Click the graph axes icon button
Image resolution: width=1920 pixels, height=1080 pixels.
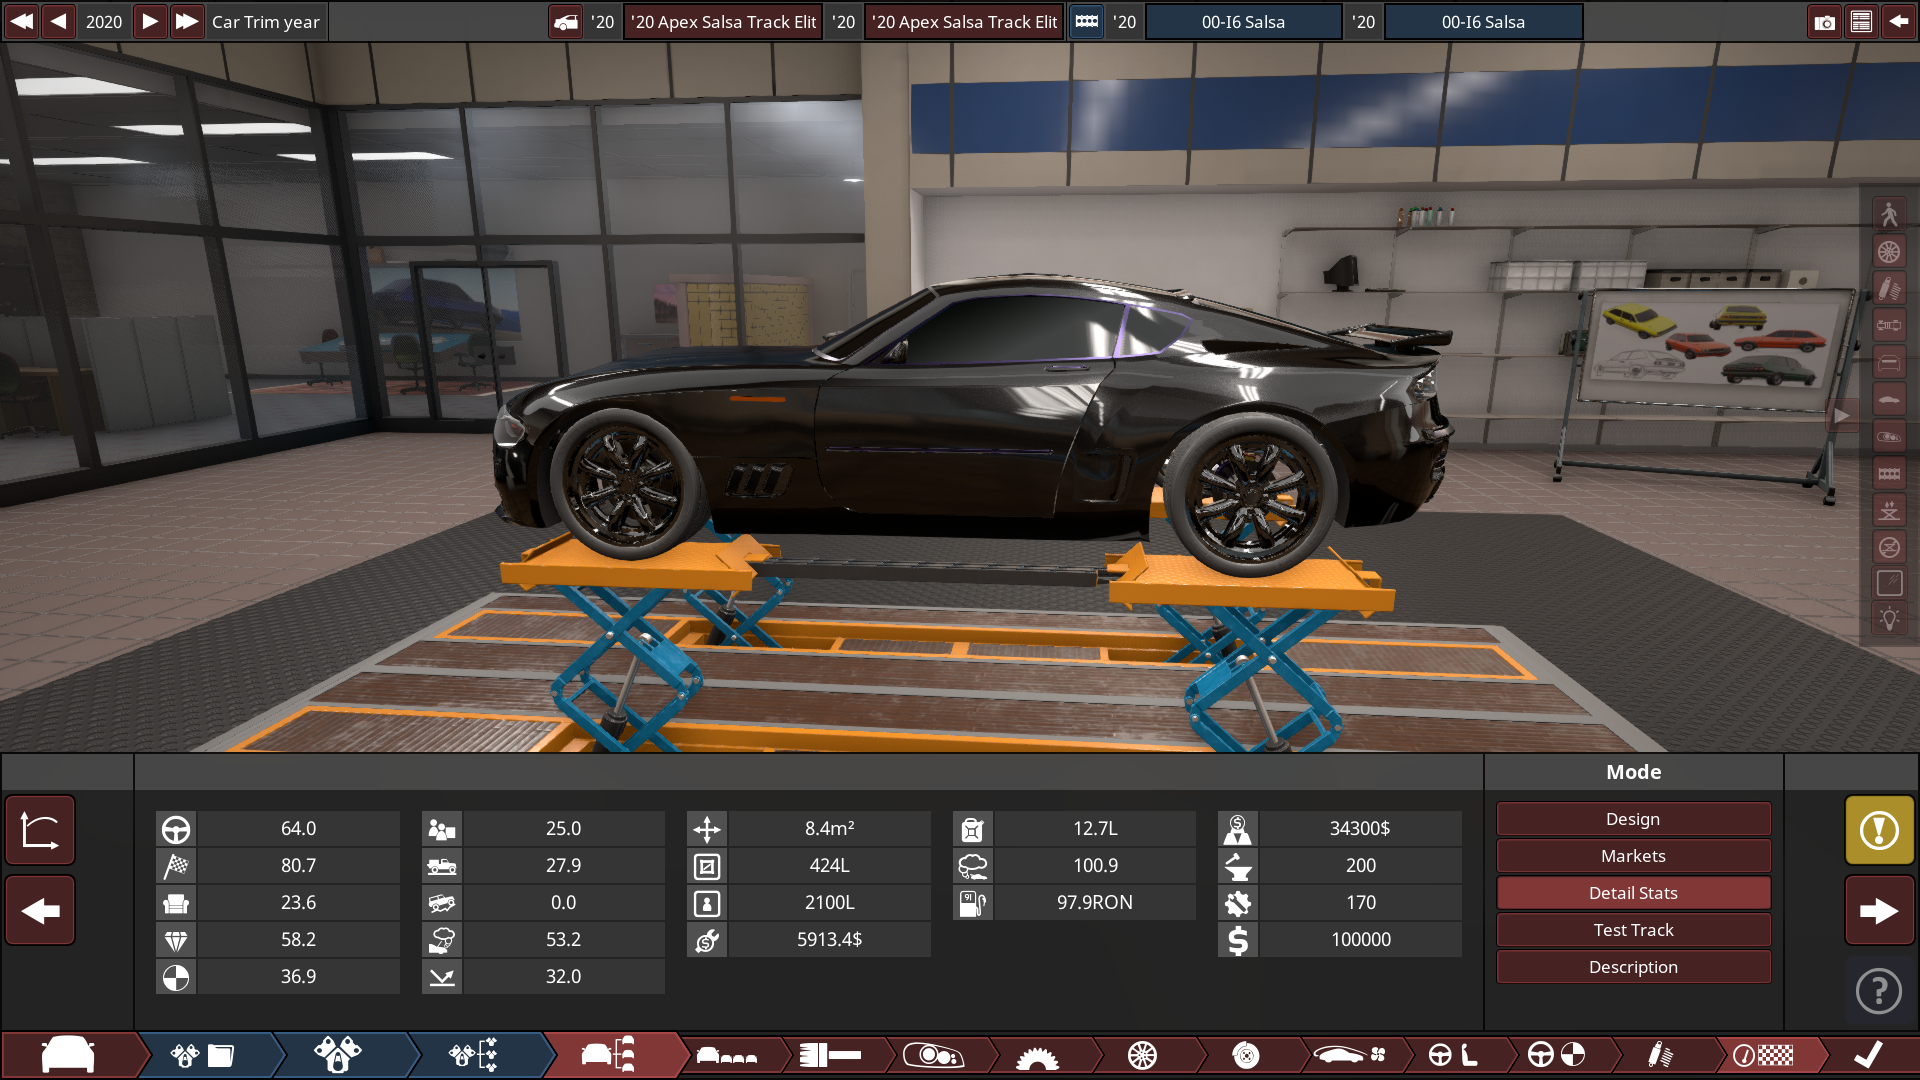tap(40, 830)
